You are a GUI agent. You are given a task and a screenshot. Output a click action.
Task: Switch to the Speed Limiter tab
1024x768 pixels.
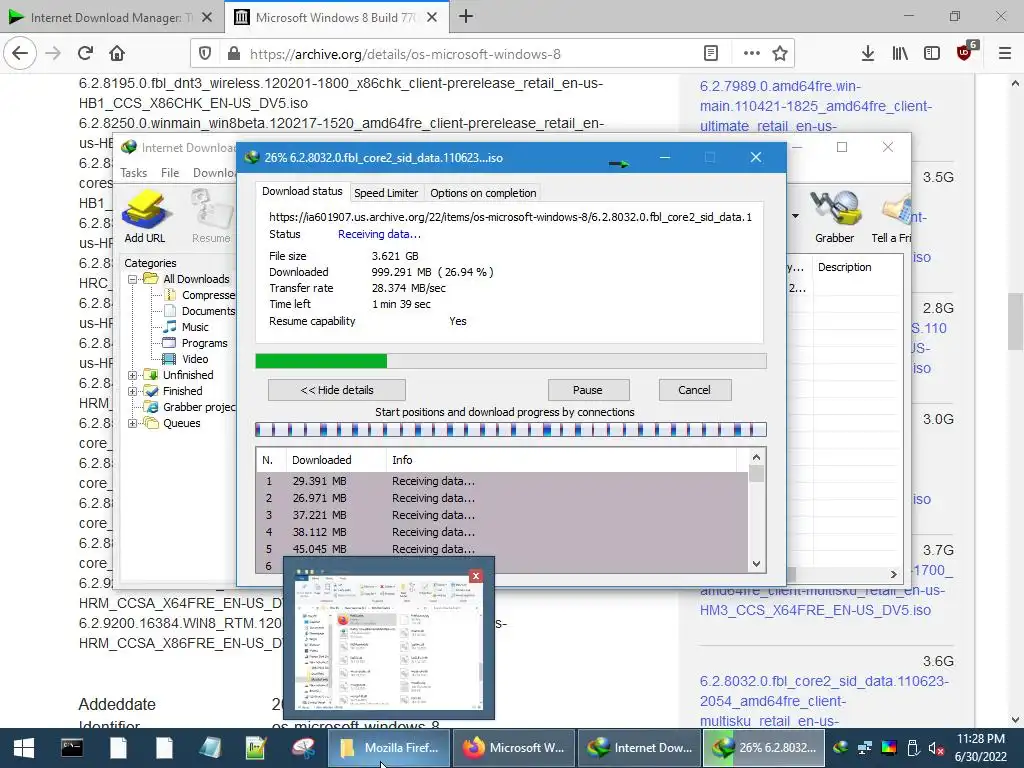386,193
